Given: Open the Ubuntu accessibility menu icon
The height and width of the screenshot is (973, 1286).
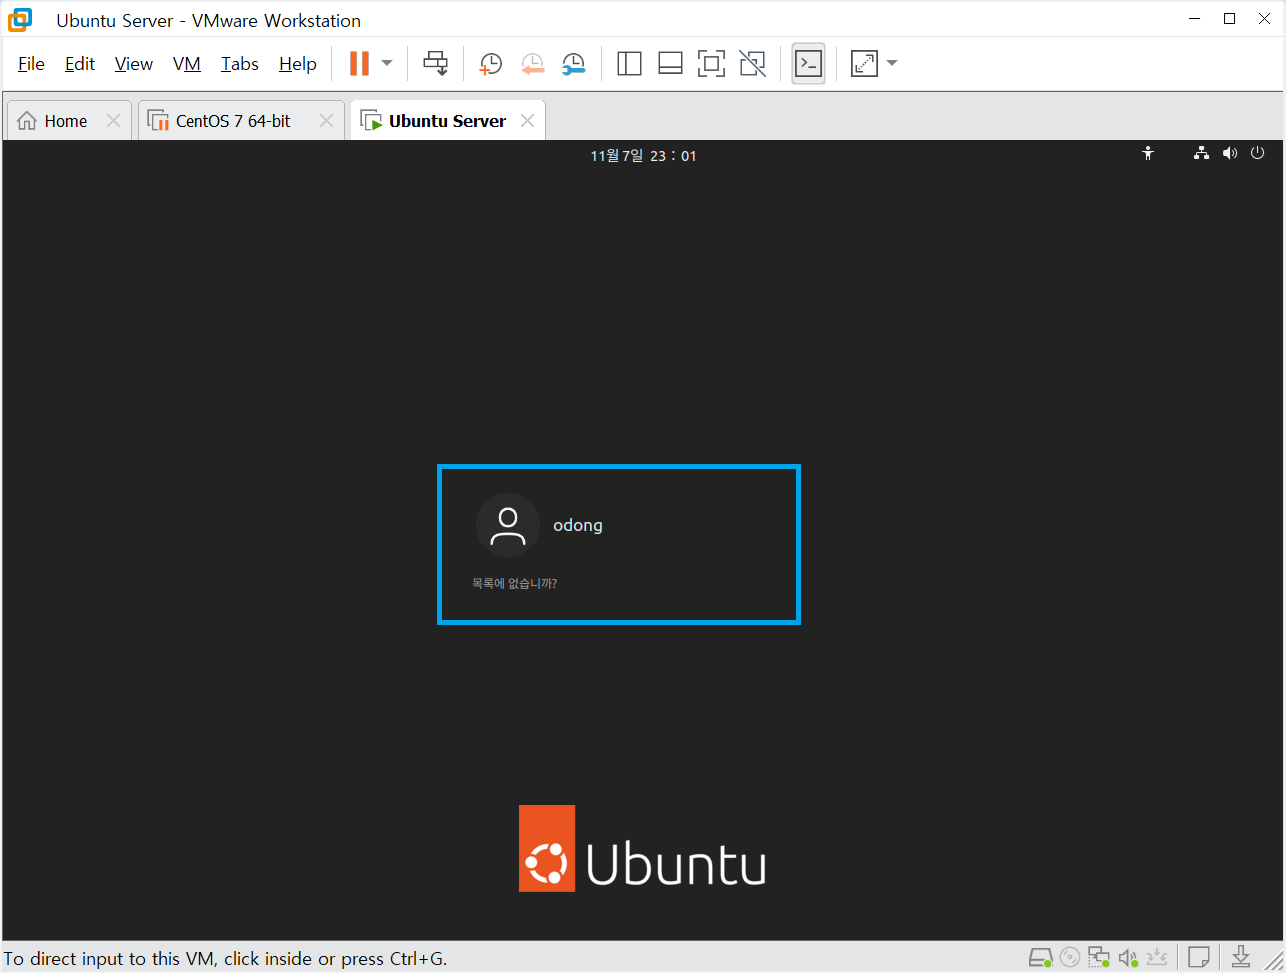Looking at the screenshot, I should (1148, 153).
